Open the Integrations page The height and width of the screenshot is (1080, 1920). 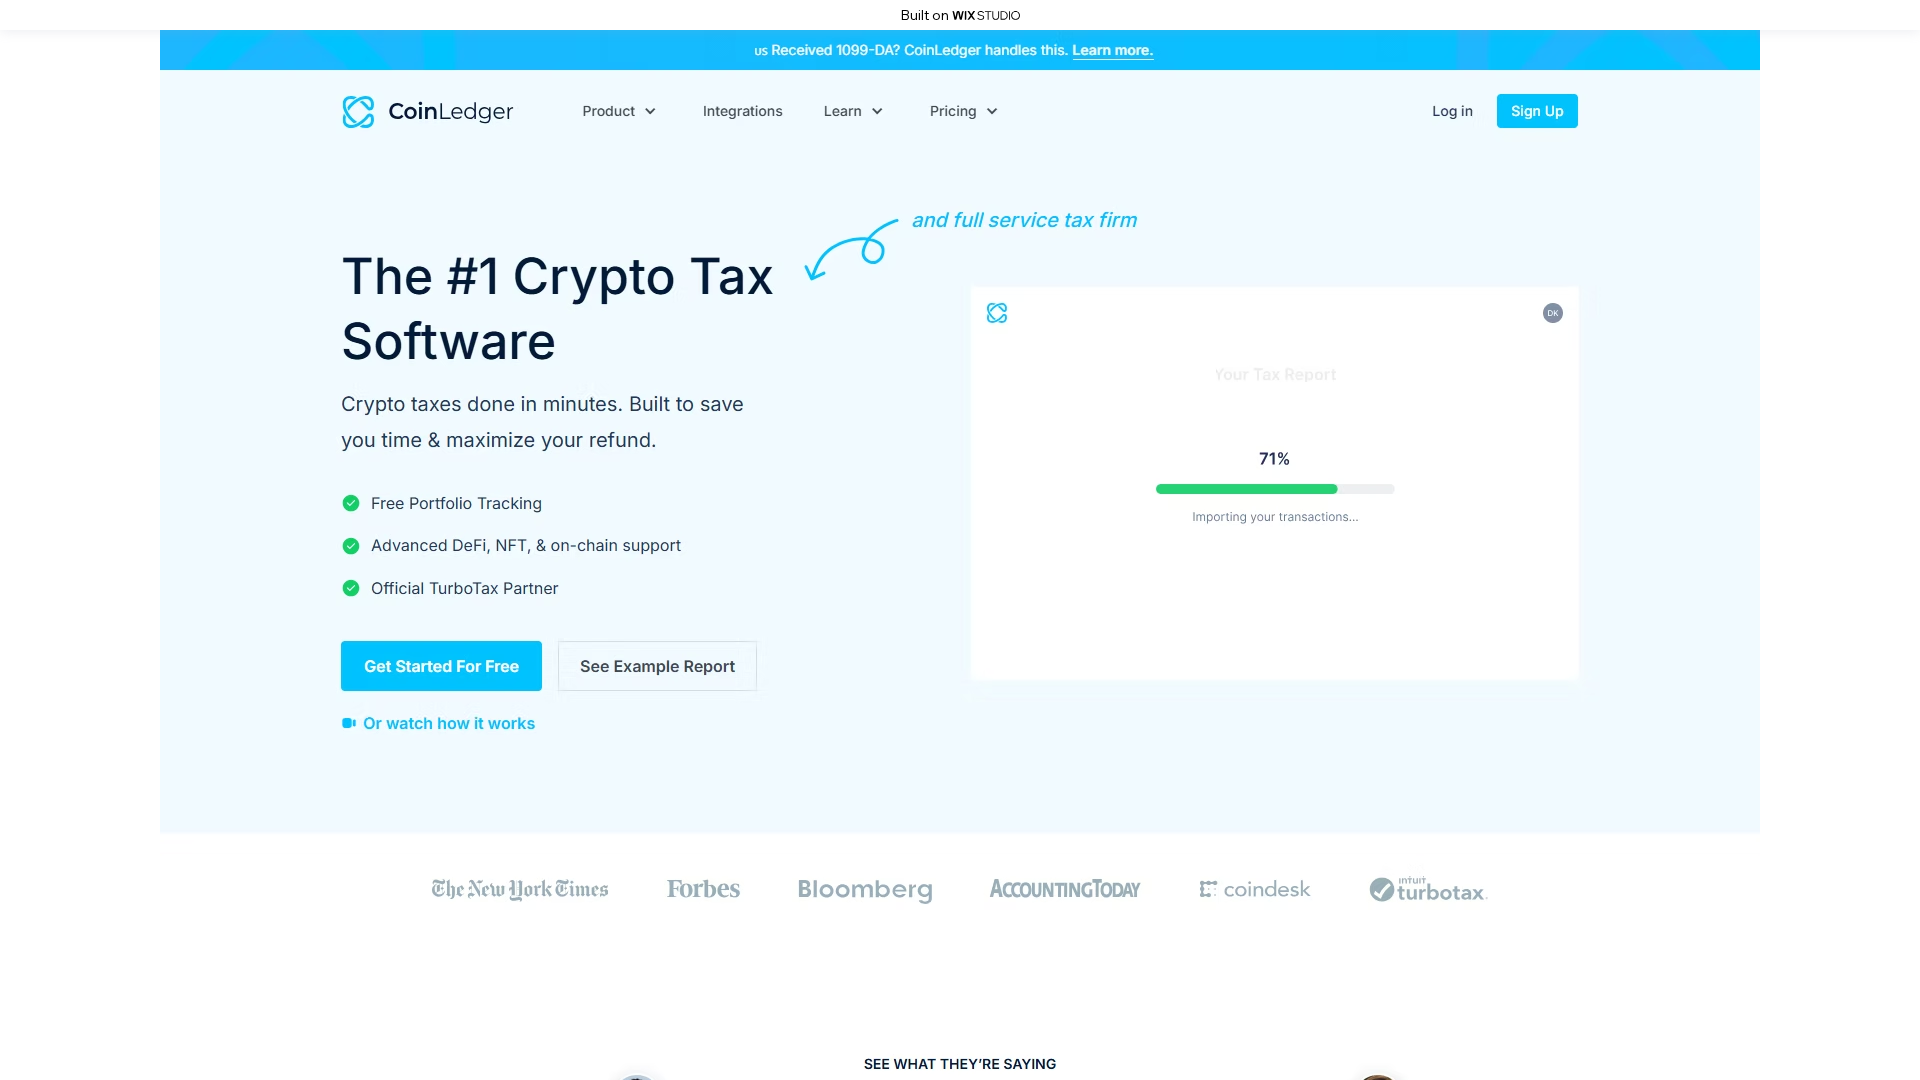click(x=743, y=111)
